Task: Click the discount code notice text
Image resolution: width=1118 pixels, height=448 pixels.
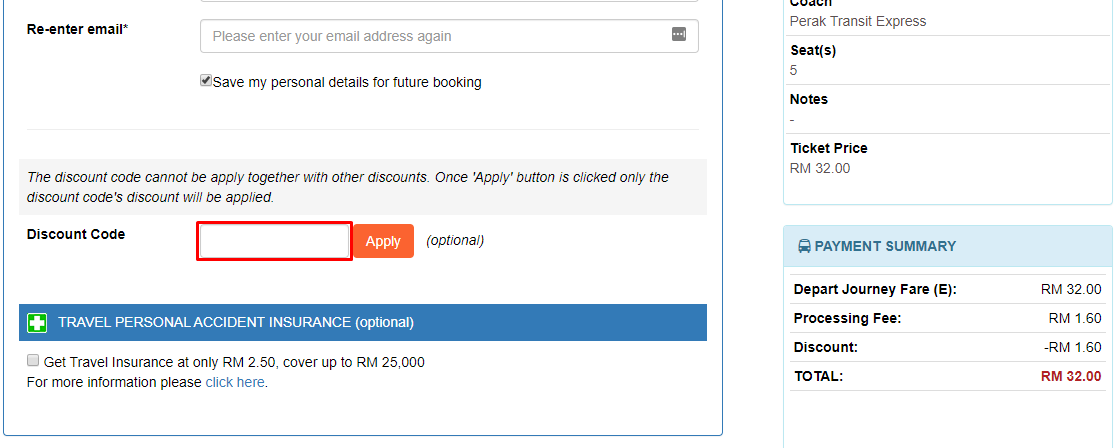Action: pyautogui.click(x=348, y=187)
